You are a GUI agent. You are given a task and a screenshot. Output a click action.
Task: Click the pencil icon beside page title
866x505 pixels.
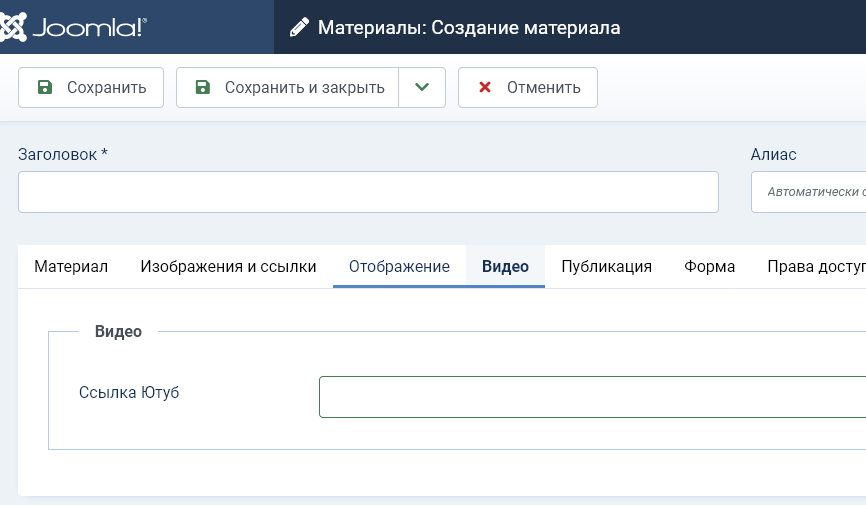pos(299,28)
